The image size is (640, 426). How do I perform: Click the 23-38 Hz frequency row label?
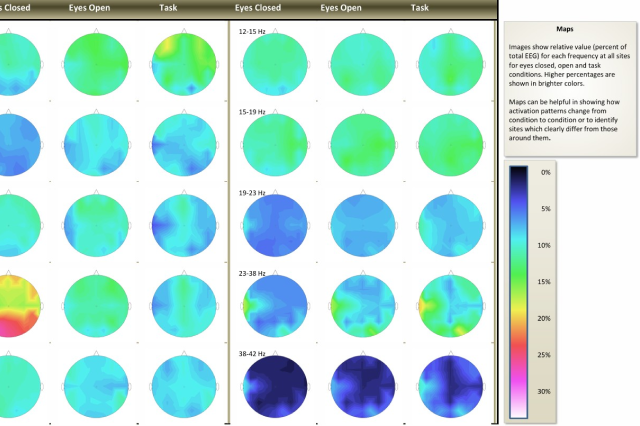point(251,273)
